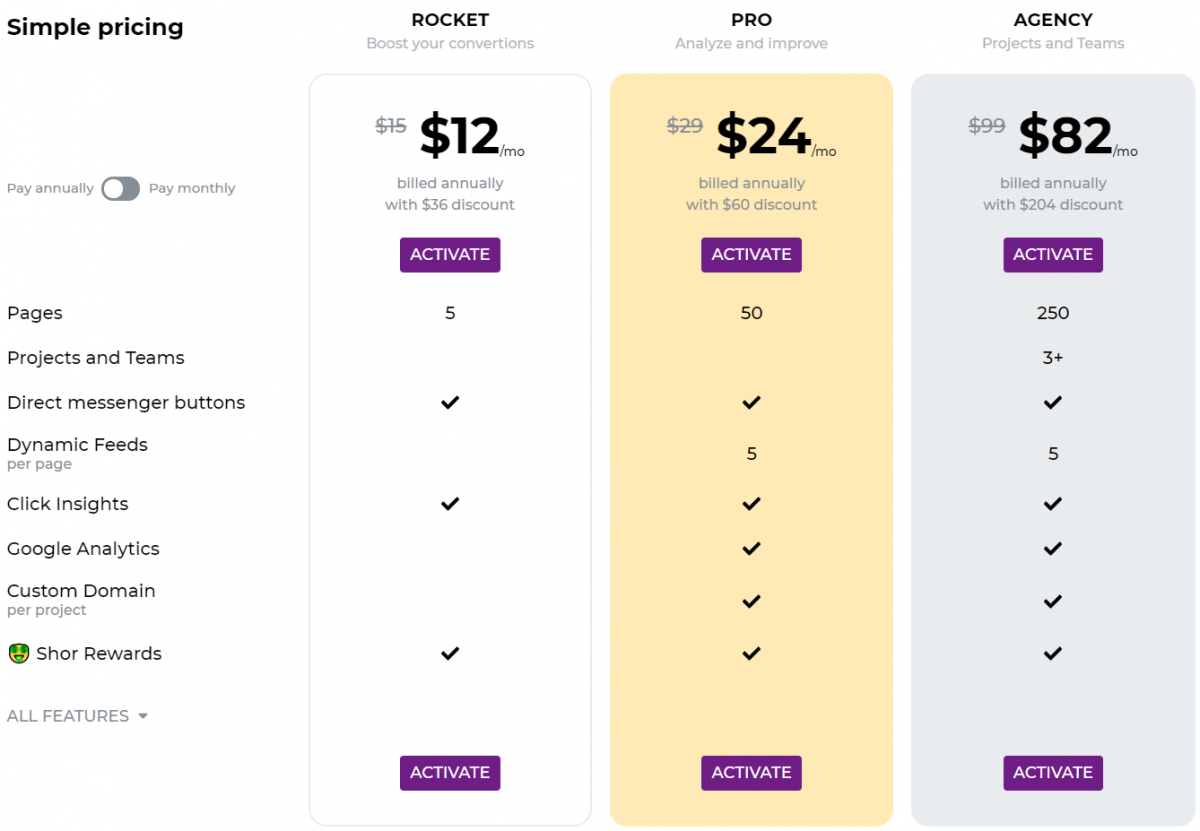Select the AGENCY plan header
Viewport: 1200px width, 831px height.
click(x=1053, y=19)
